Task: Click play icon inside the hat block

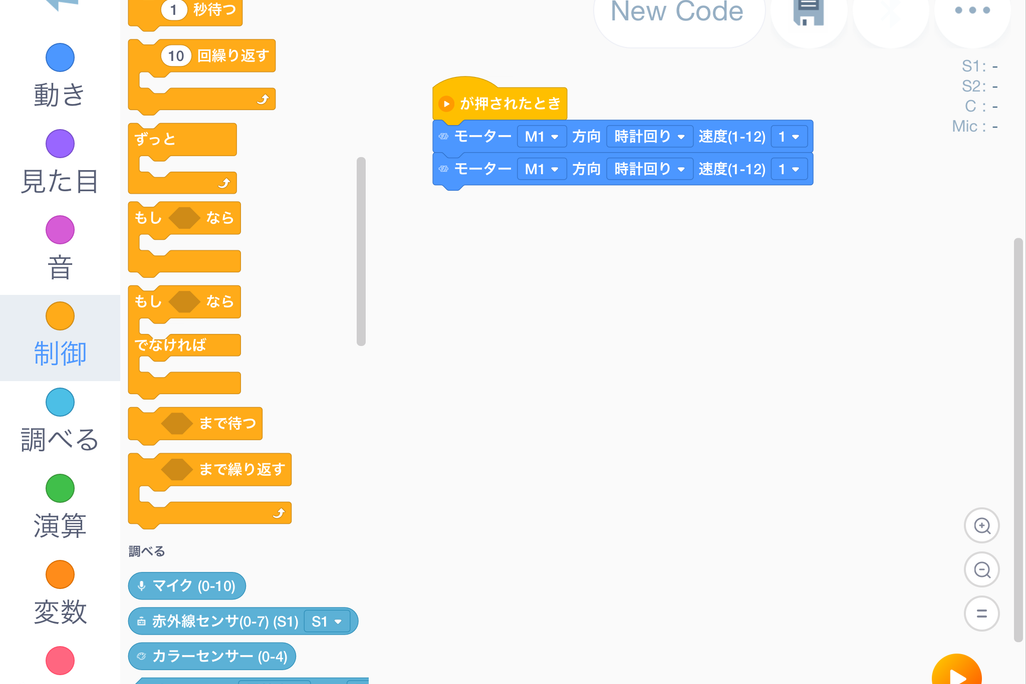Action: point(446,103)
